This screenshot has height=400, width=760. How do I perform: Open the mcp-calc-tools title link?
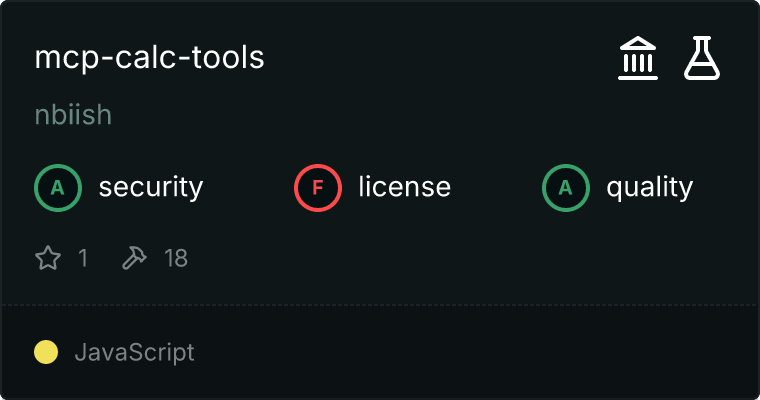149,58
